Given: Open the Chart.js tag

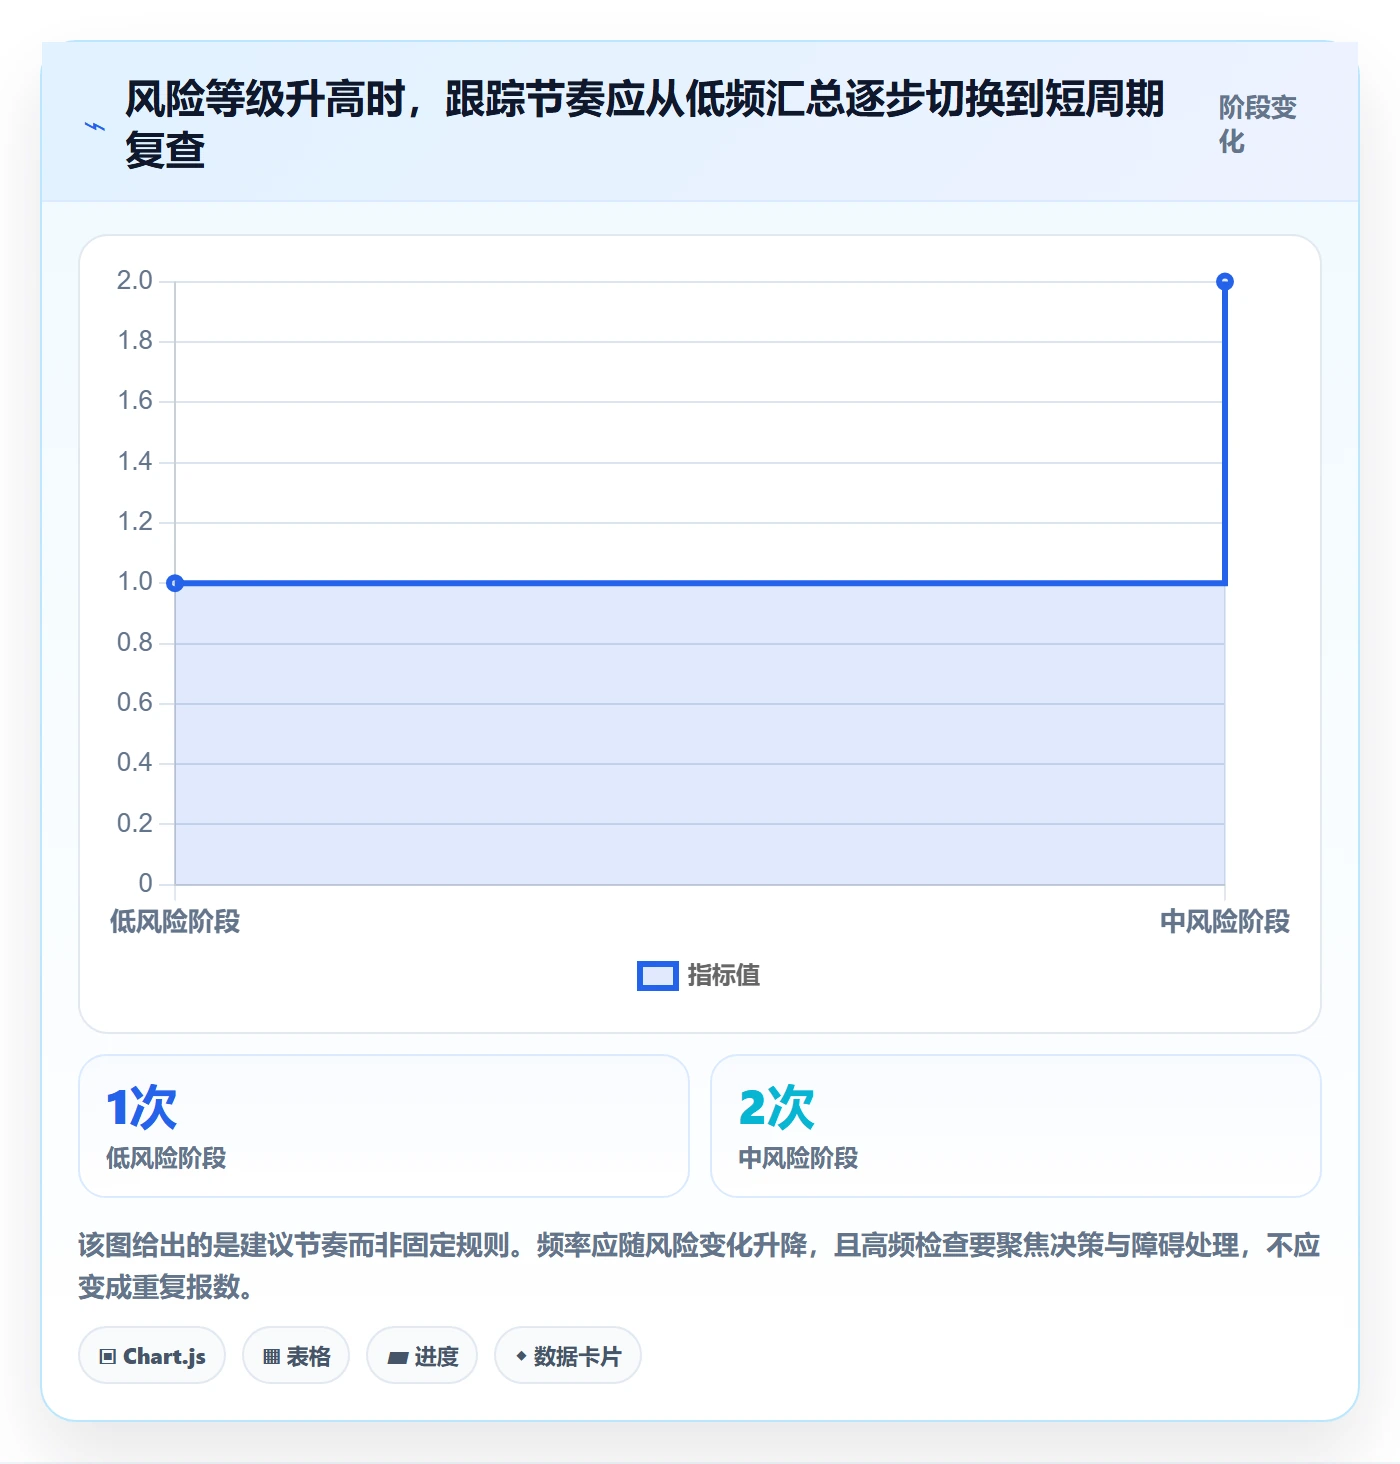Looking at the screenshot, I should click(152, 1356).
